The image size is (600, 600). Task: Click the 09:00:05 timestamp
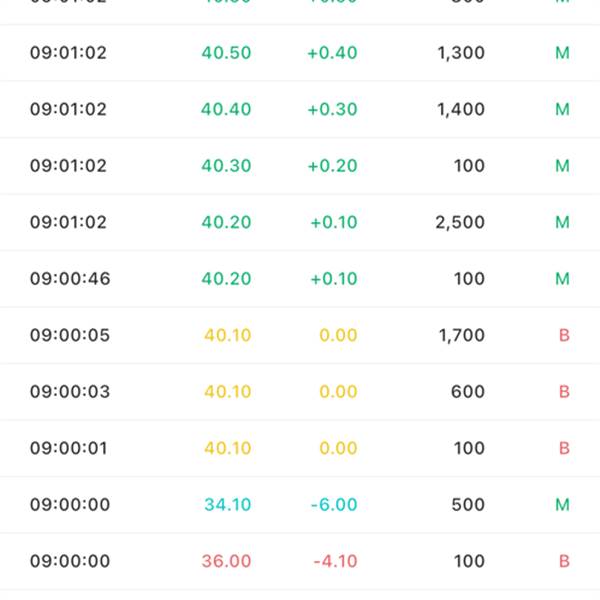70,335
